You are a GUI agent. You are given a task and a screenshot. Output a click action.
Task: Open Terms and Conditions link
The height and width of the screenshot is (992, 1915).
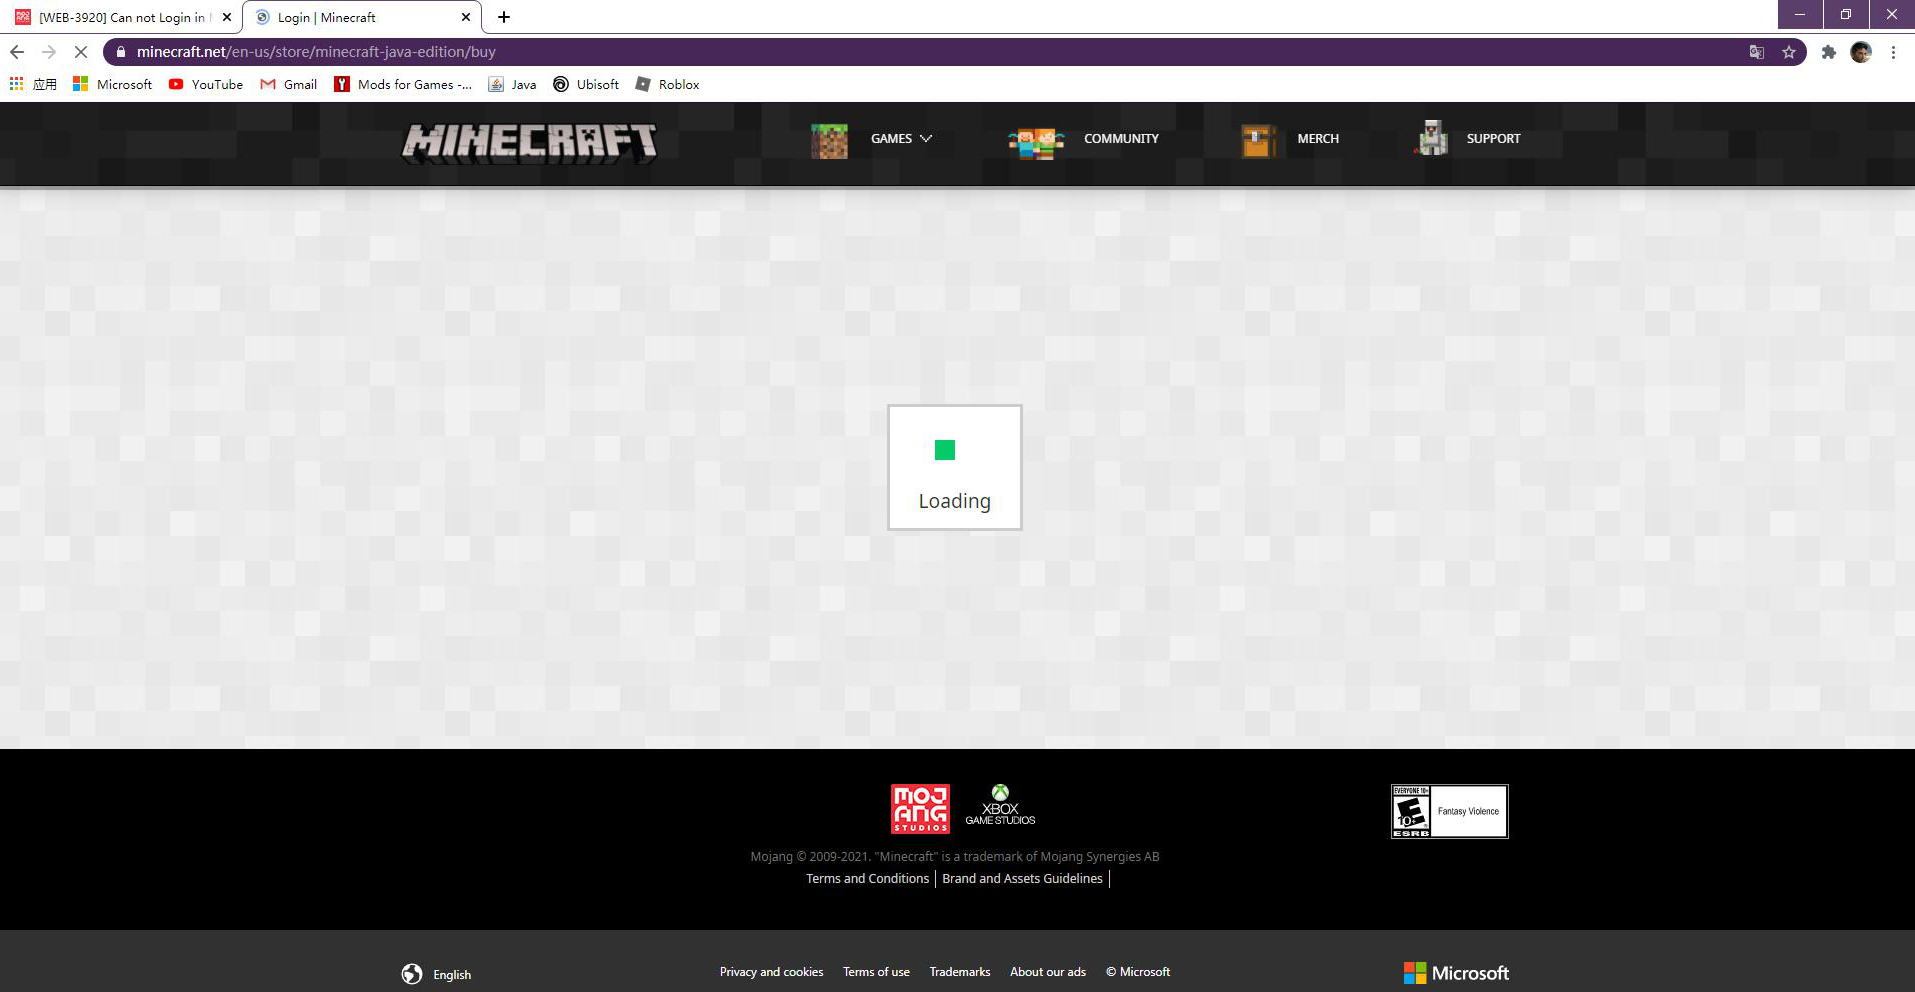coord(867,879)
